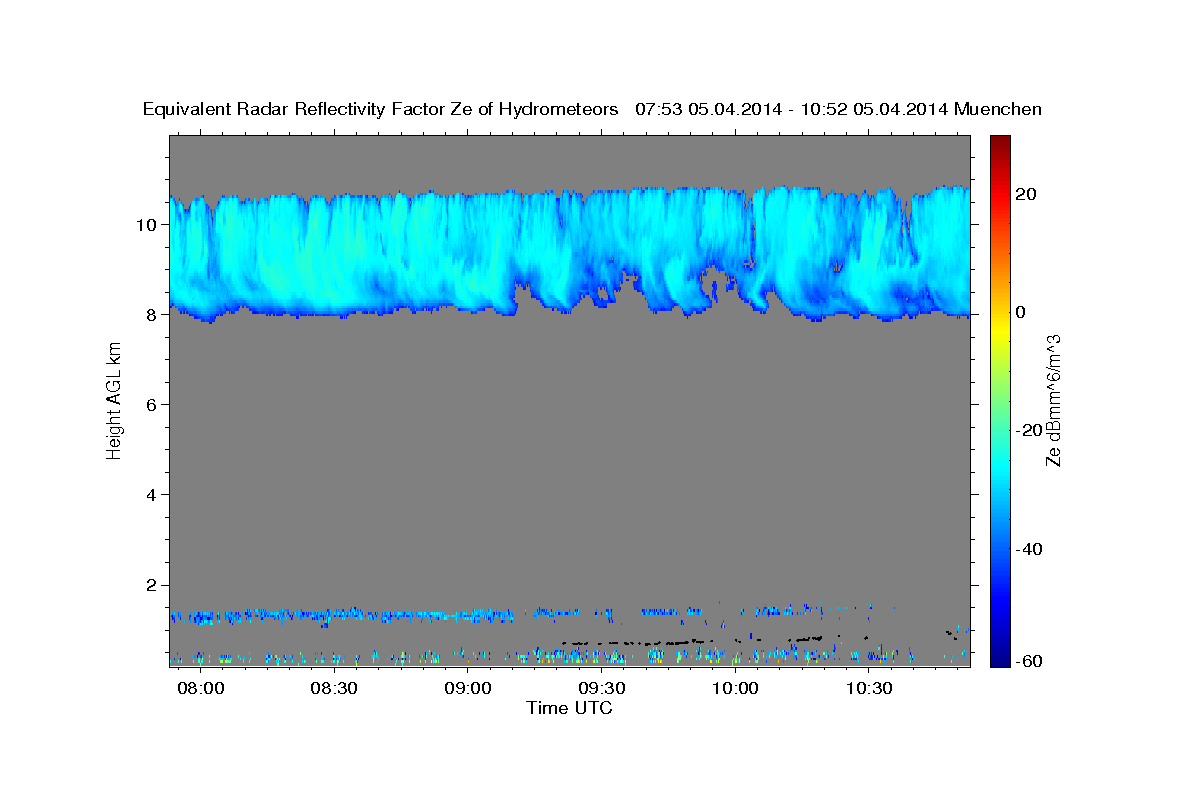Click the height tick label '4'

pyautogui.click(x=151, y=494)
